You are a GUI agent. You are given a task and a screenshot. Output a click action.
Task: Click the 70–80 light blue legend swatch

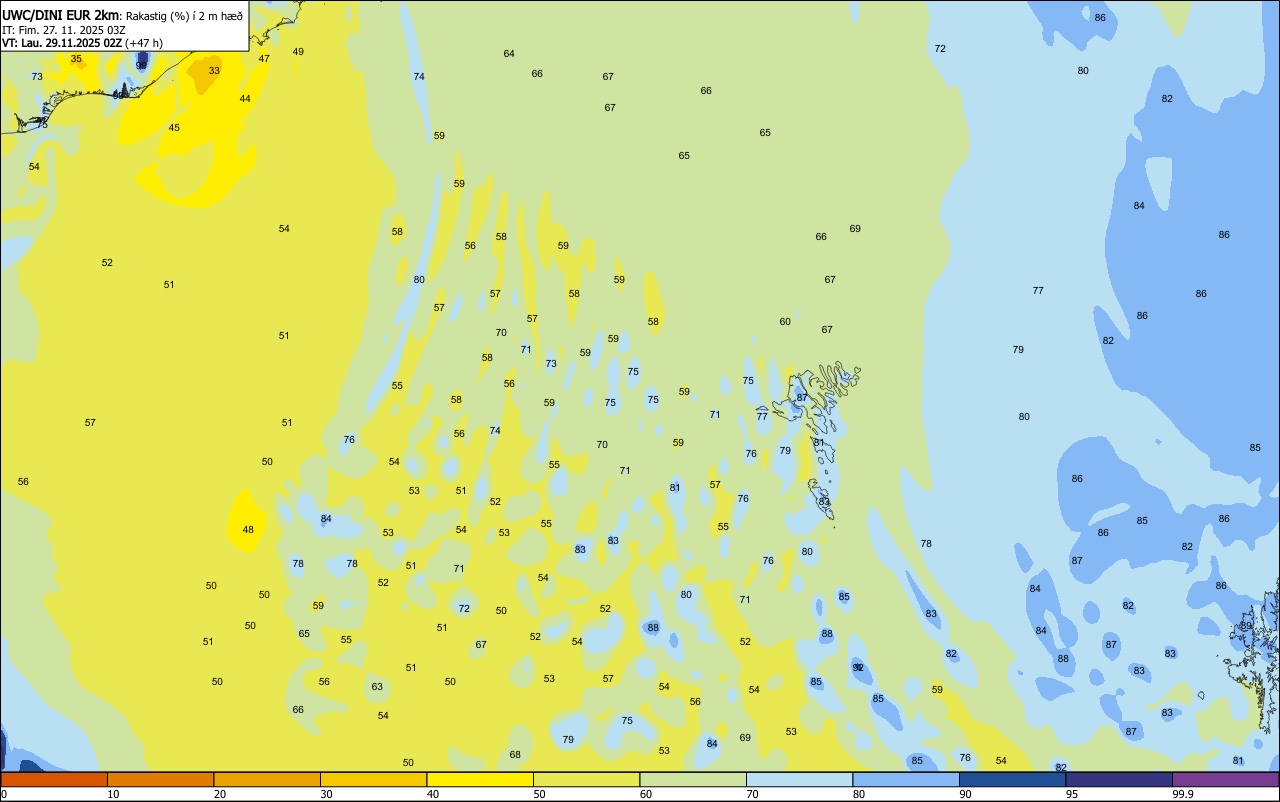click(x=799, y=779)
